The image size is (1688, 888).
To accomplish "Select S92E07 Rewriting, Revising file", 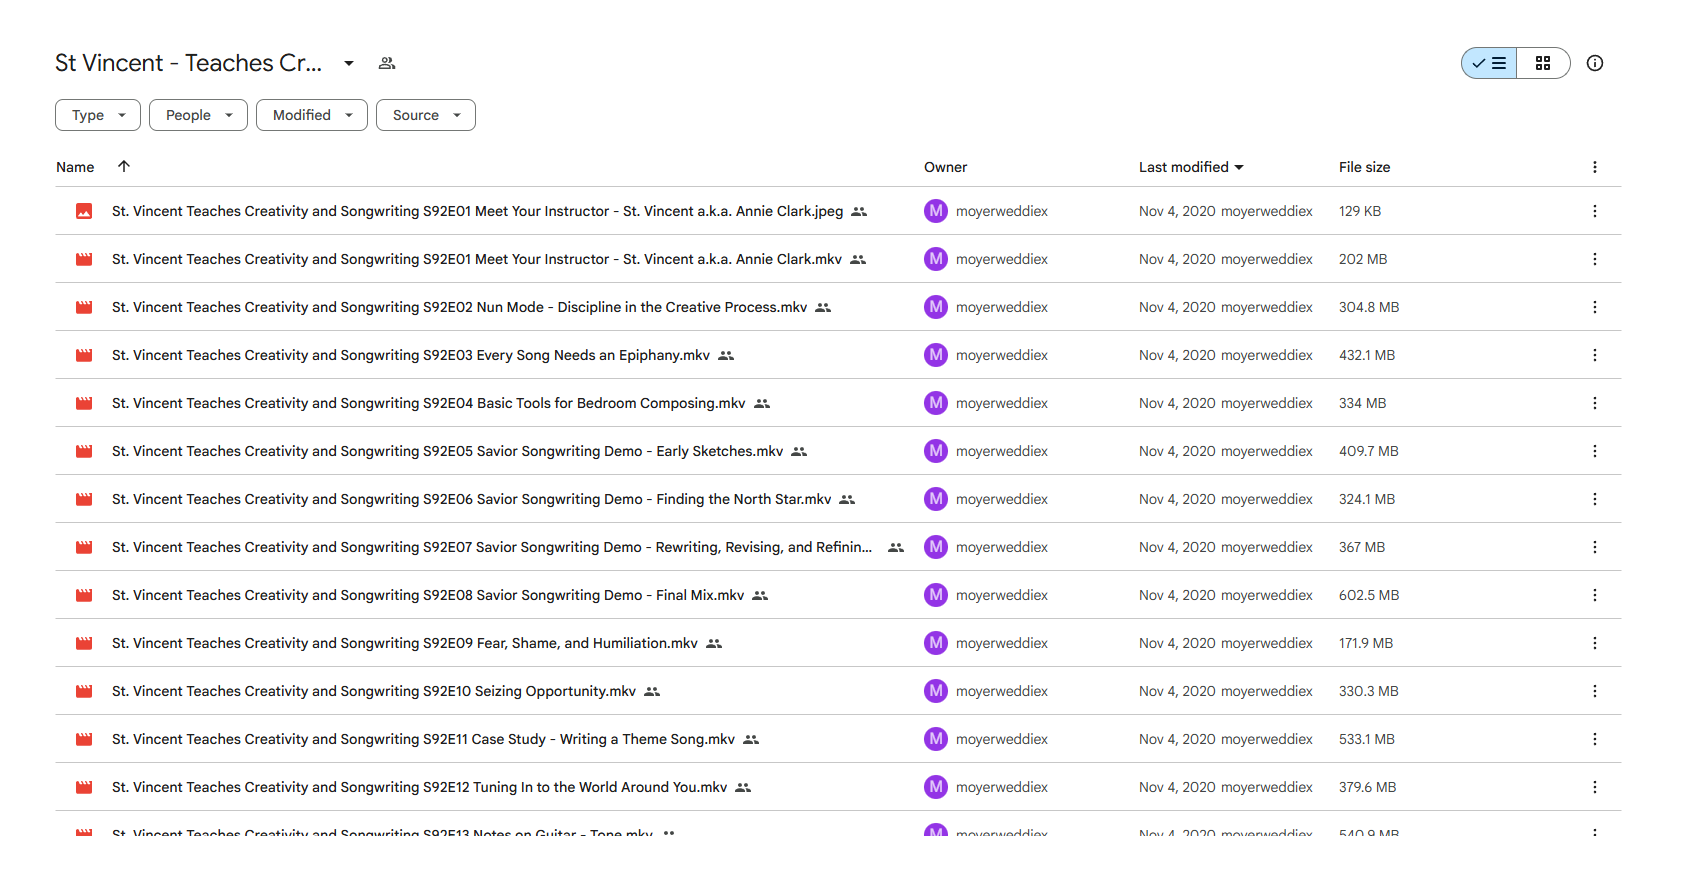I will (838, 547).
